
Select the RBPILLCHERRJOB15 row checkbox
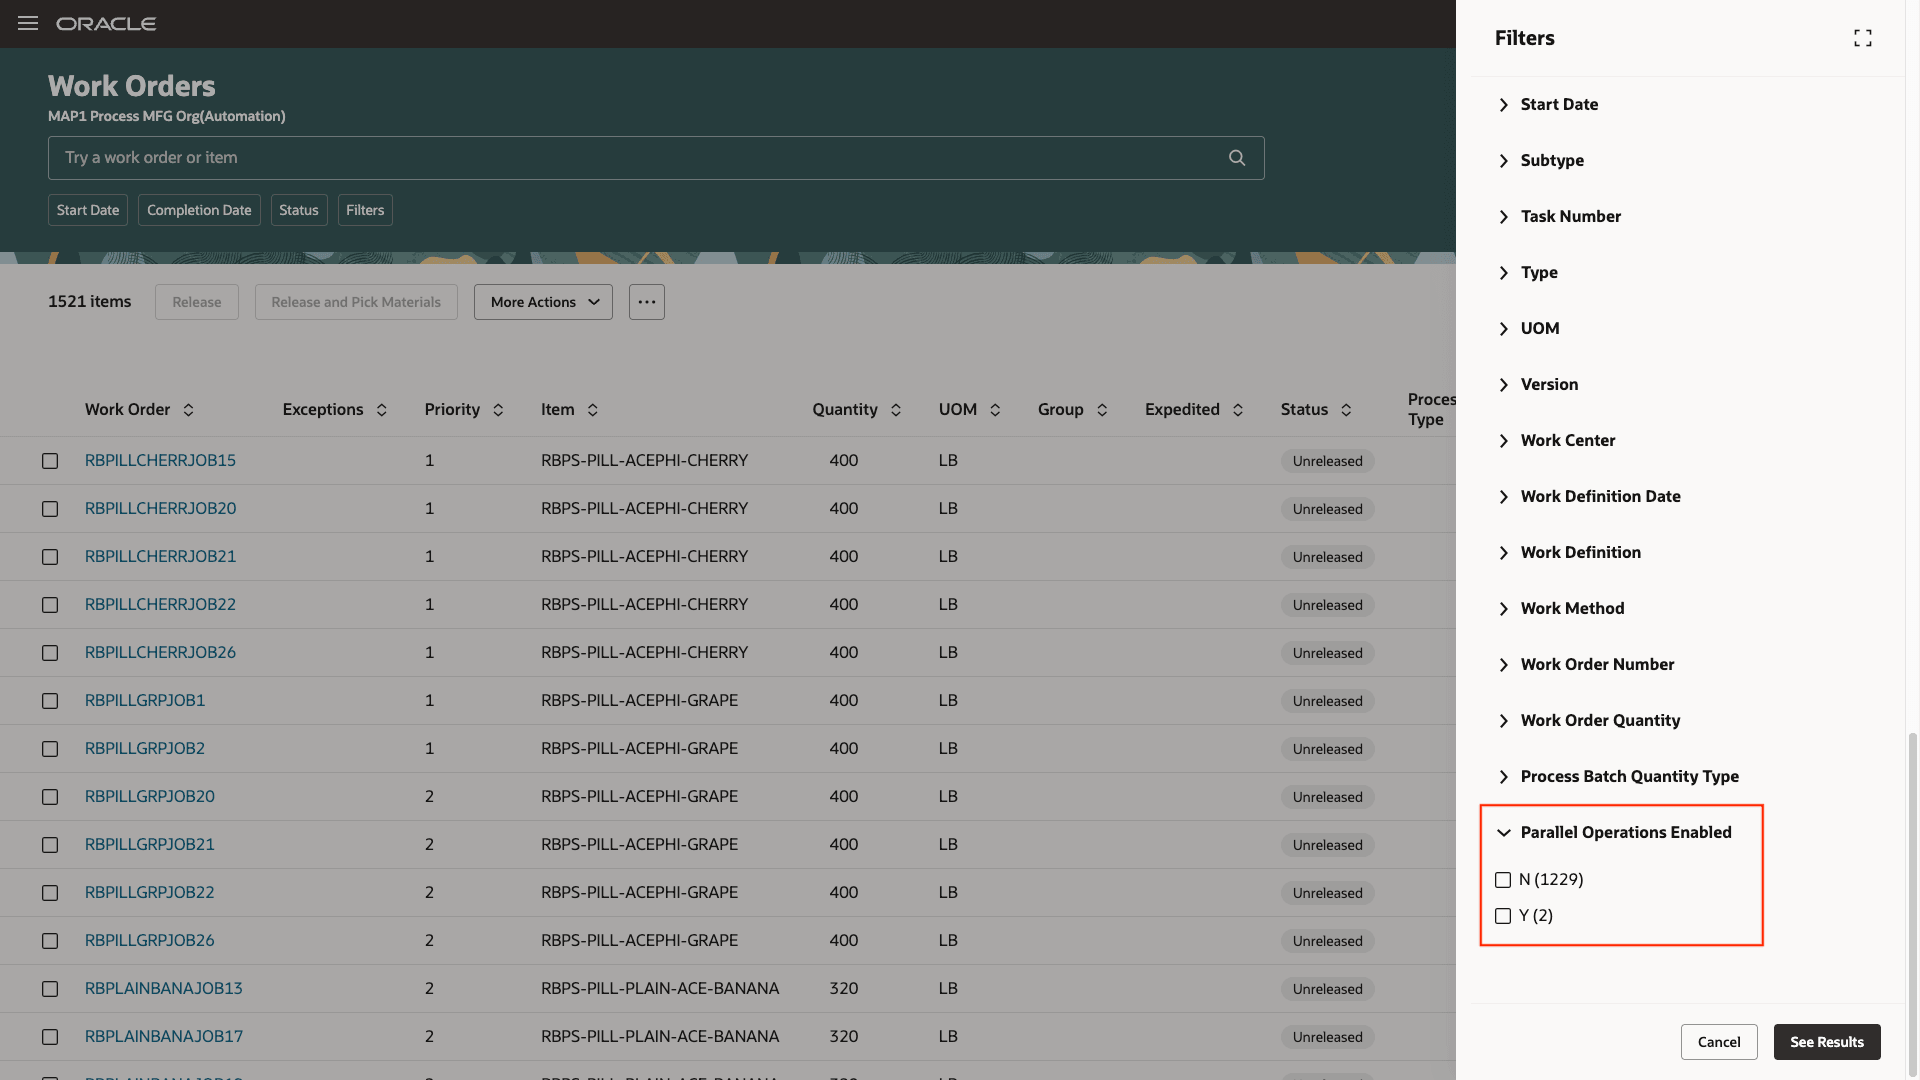tap(50, 461)
